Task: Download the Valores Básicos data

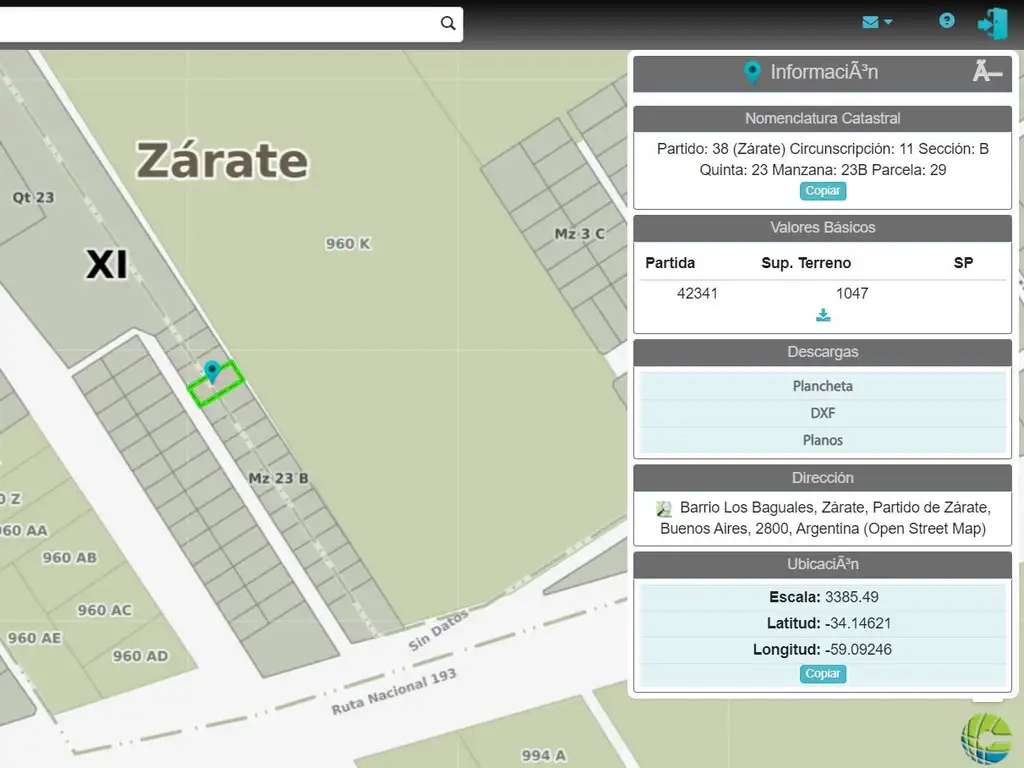Action: tap(823, 315)
